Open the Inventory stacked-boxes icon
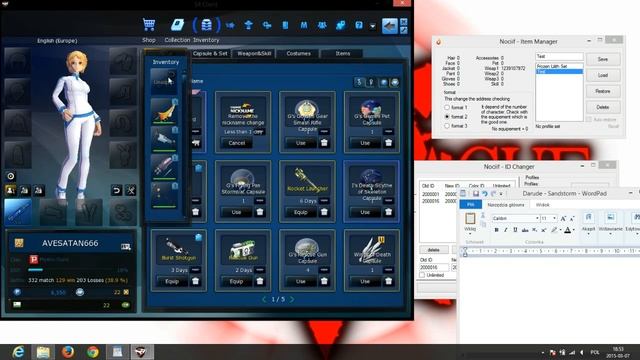Screen dimensions: 640x360 [x=207, y=25]
